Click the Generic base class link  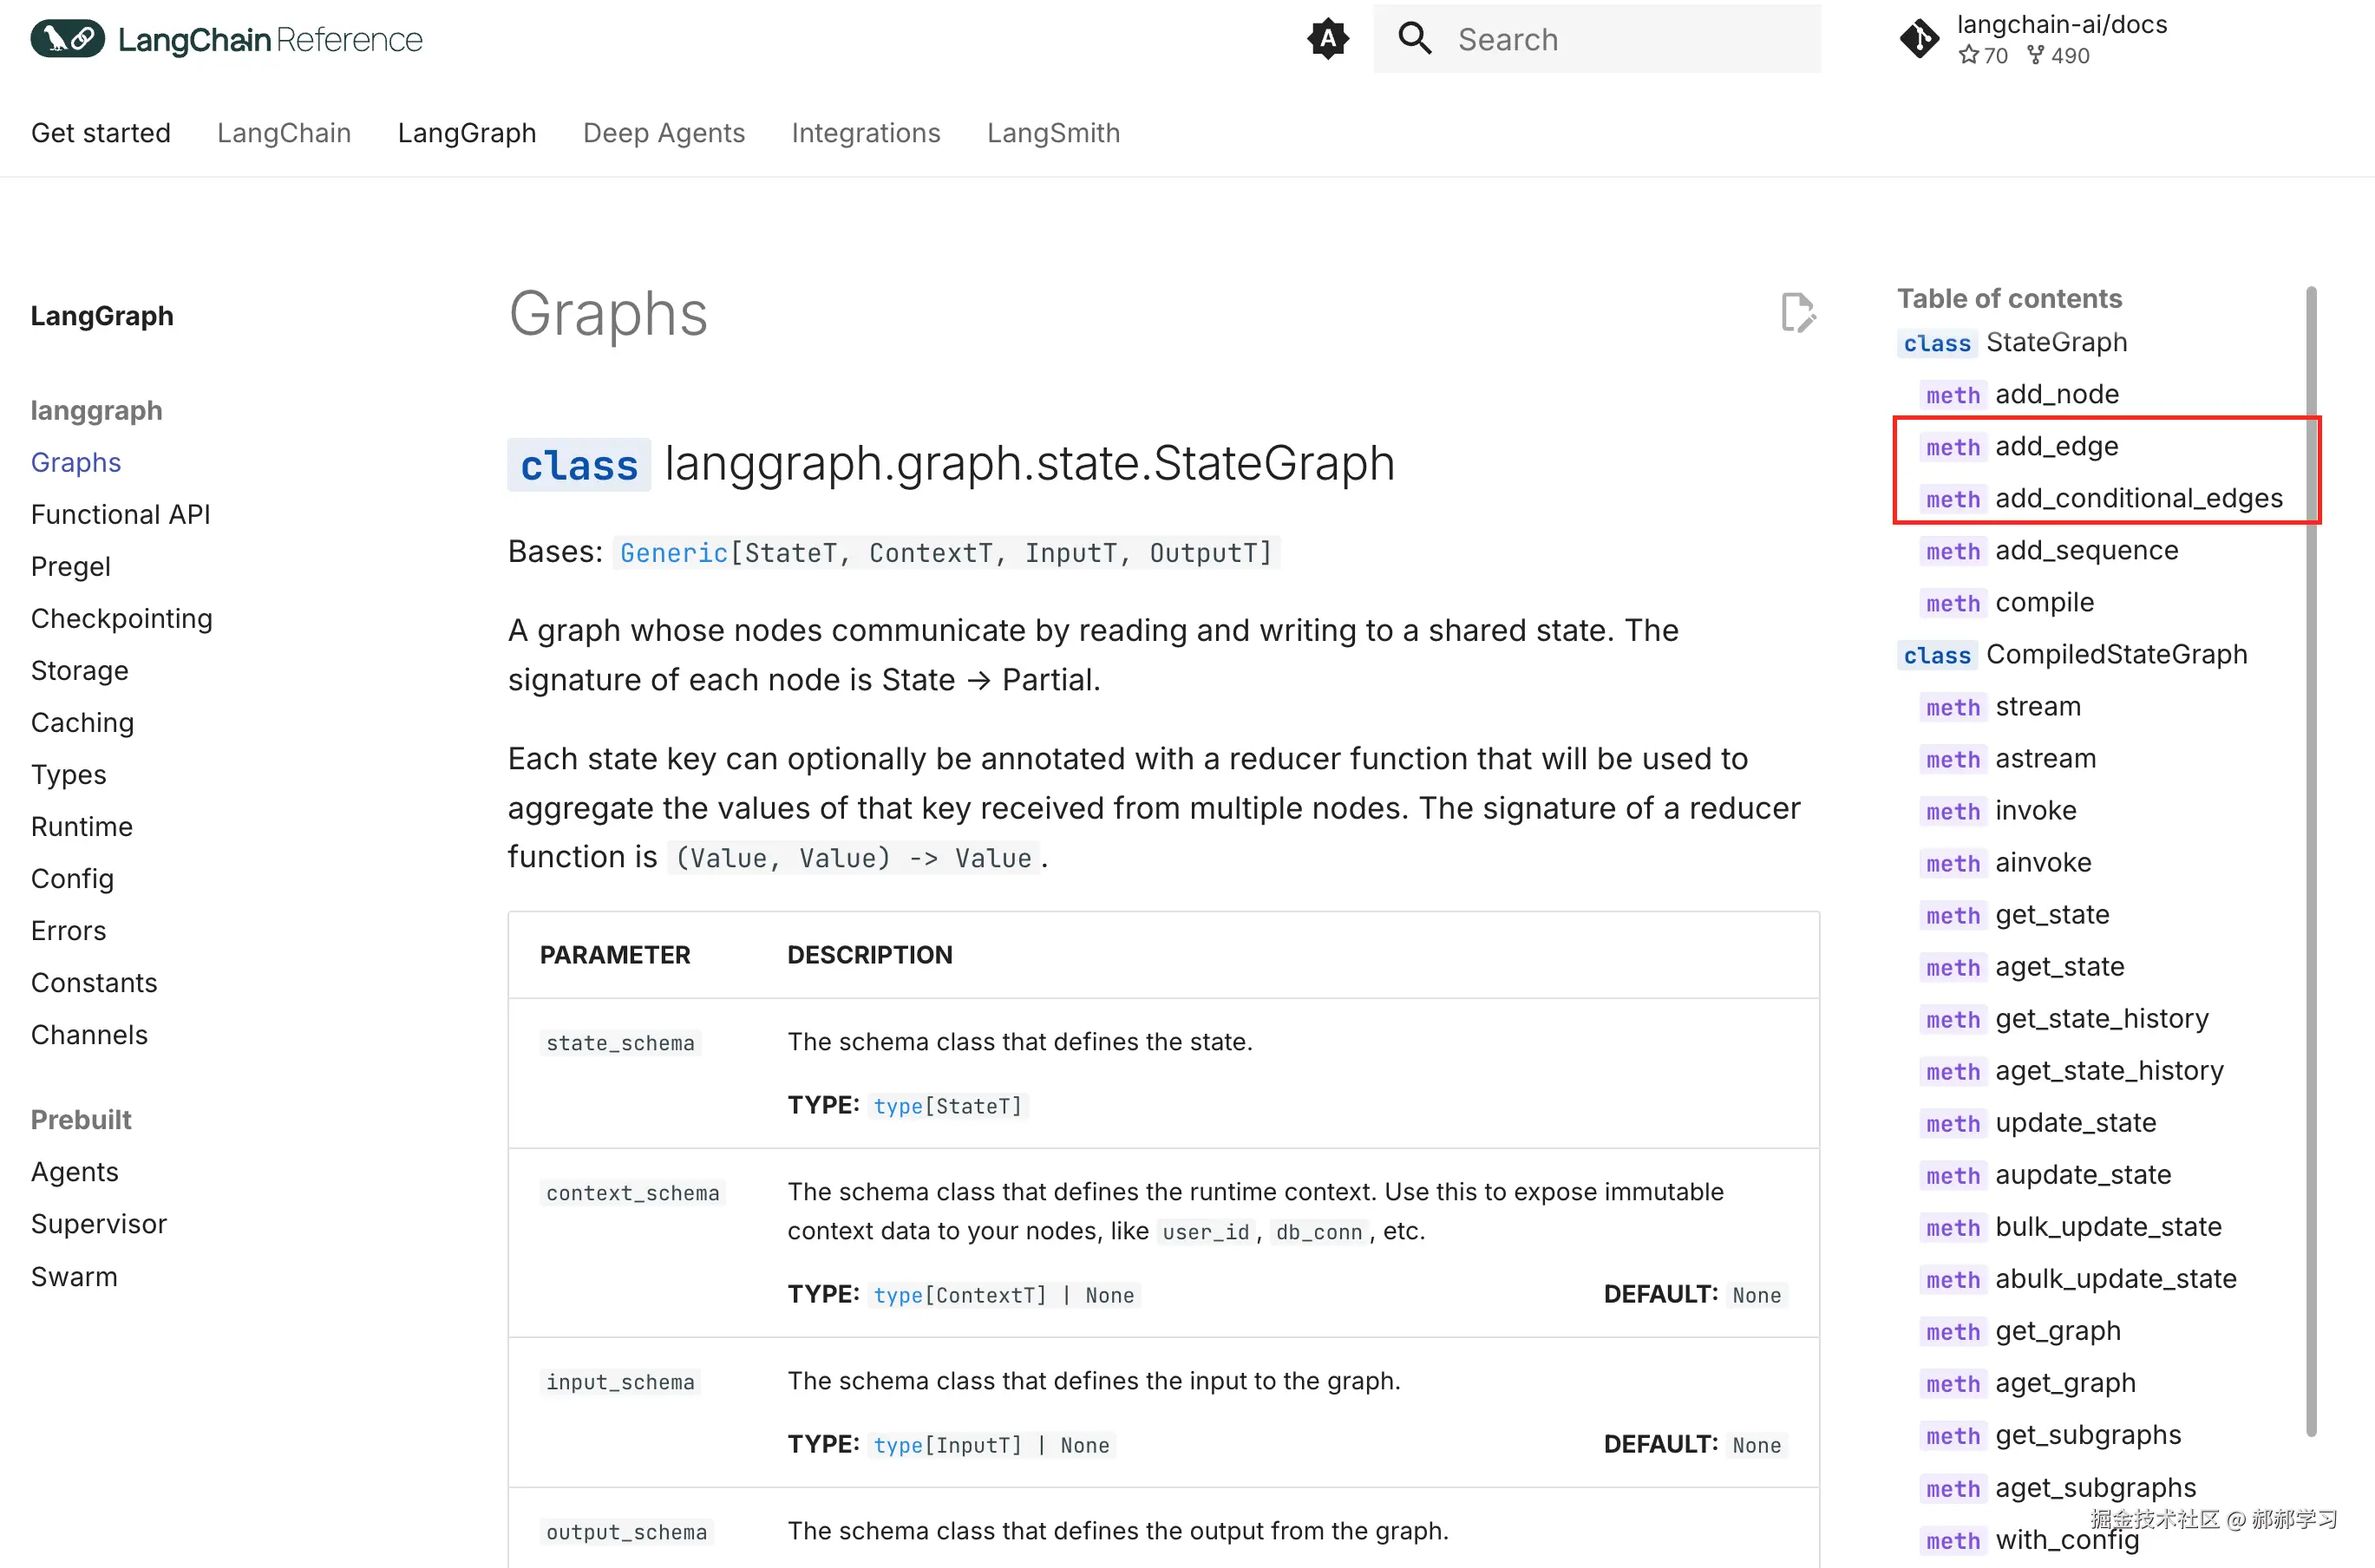point(673,553)
